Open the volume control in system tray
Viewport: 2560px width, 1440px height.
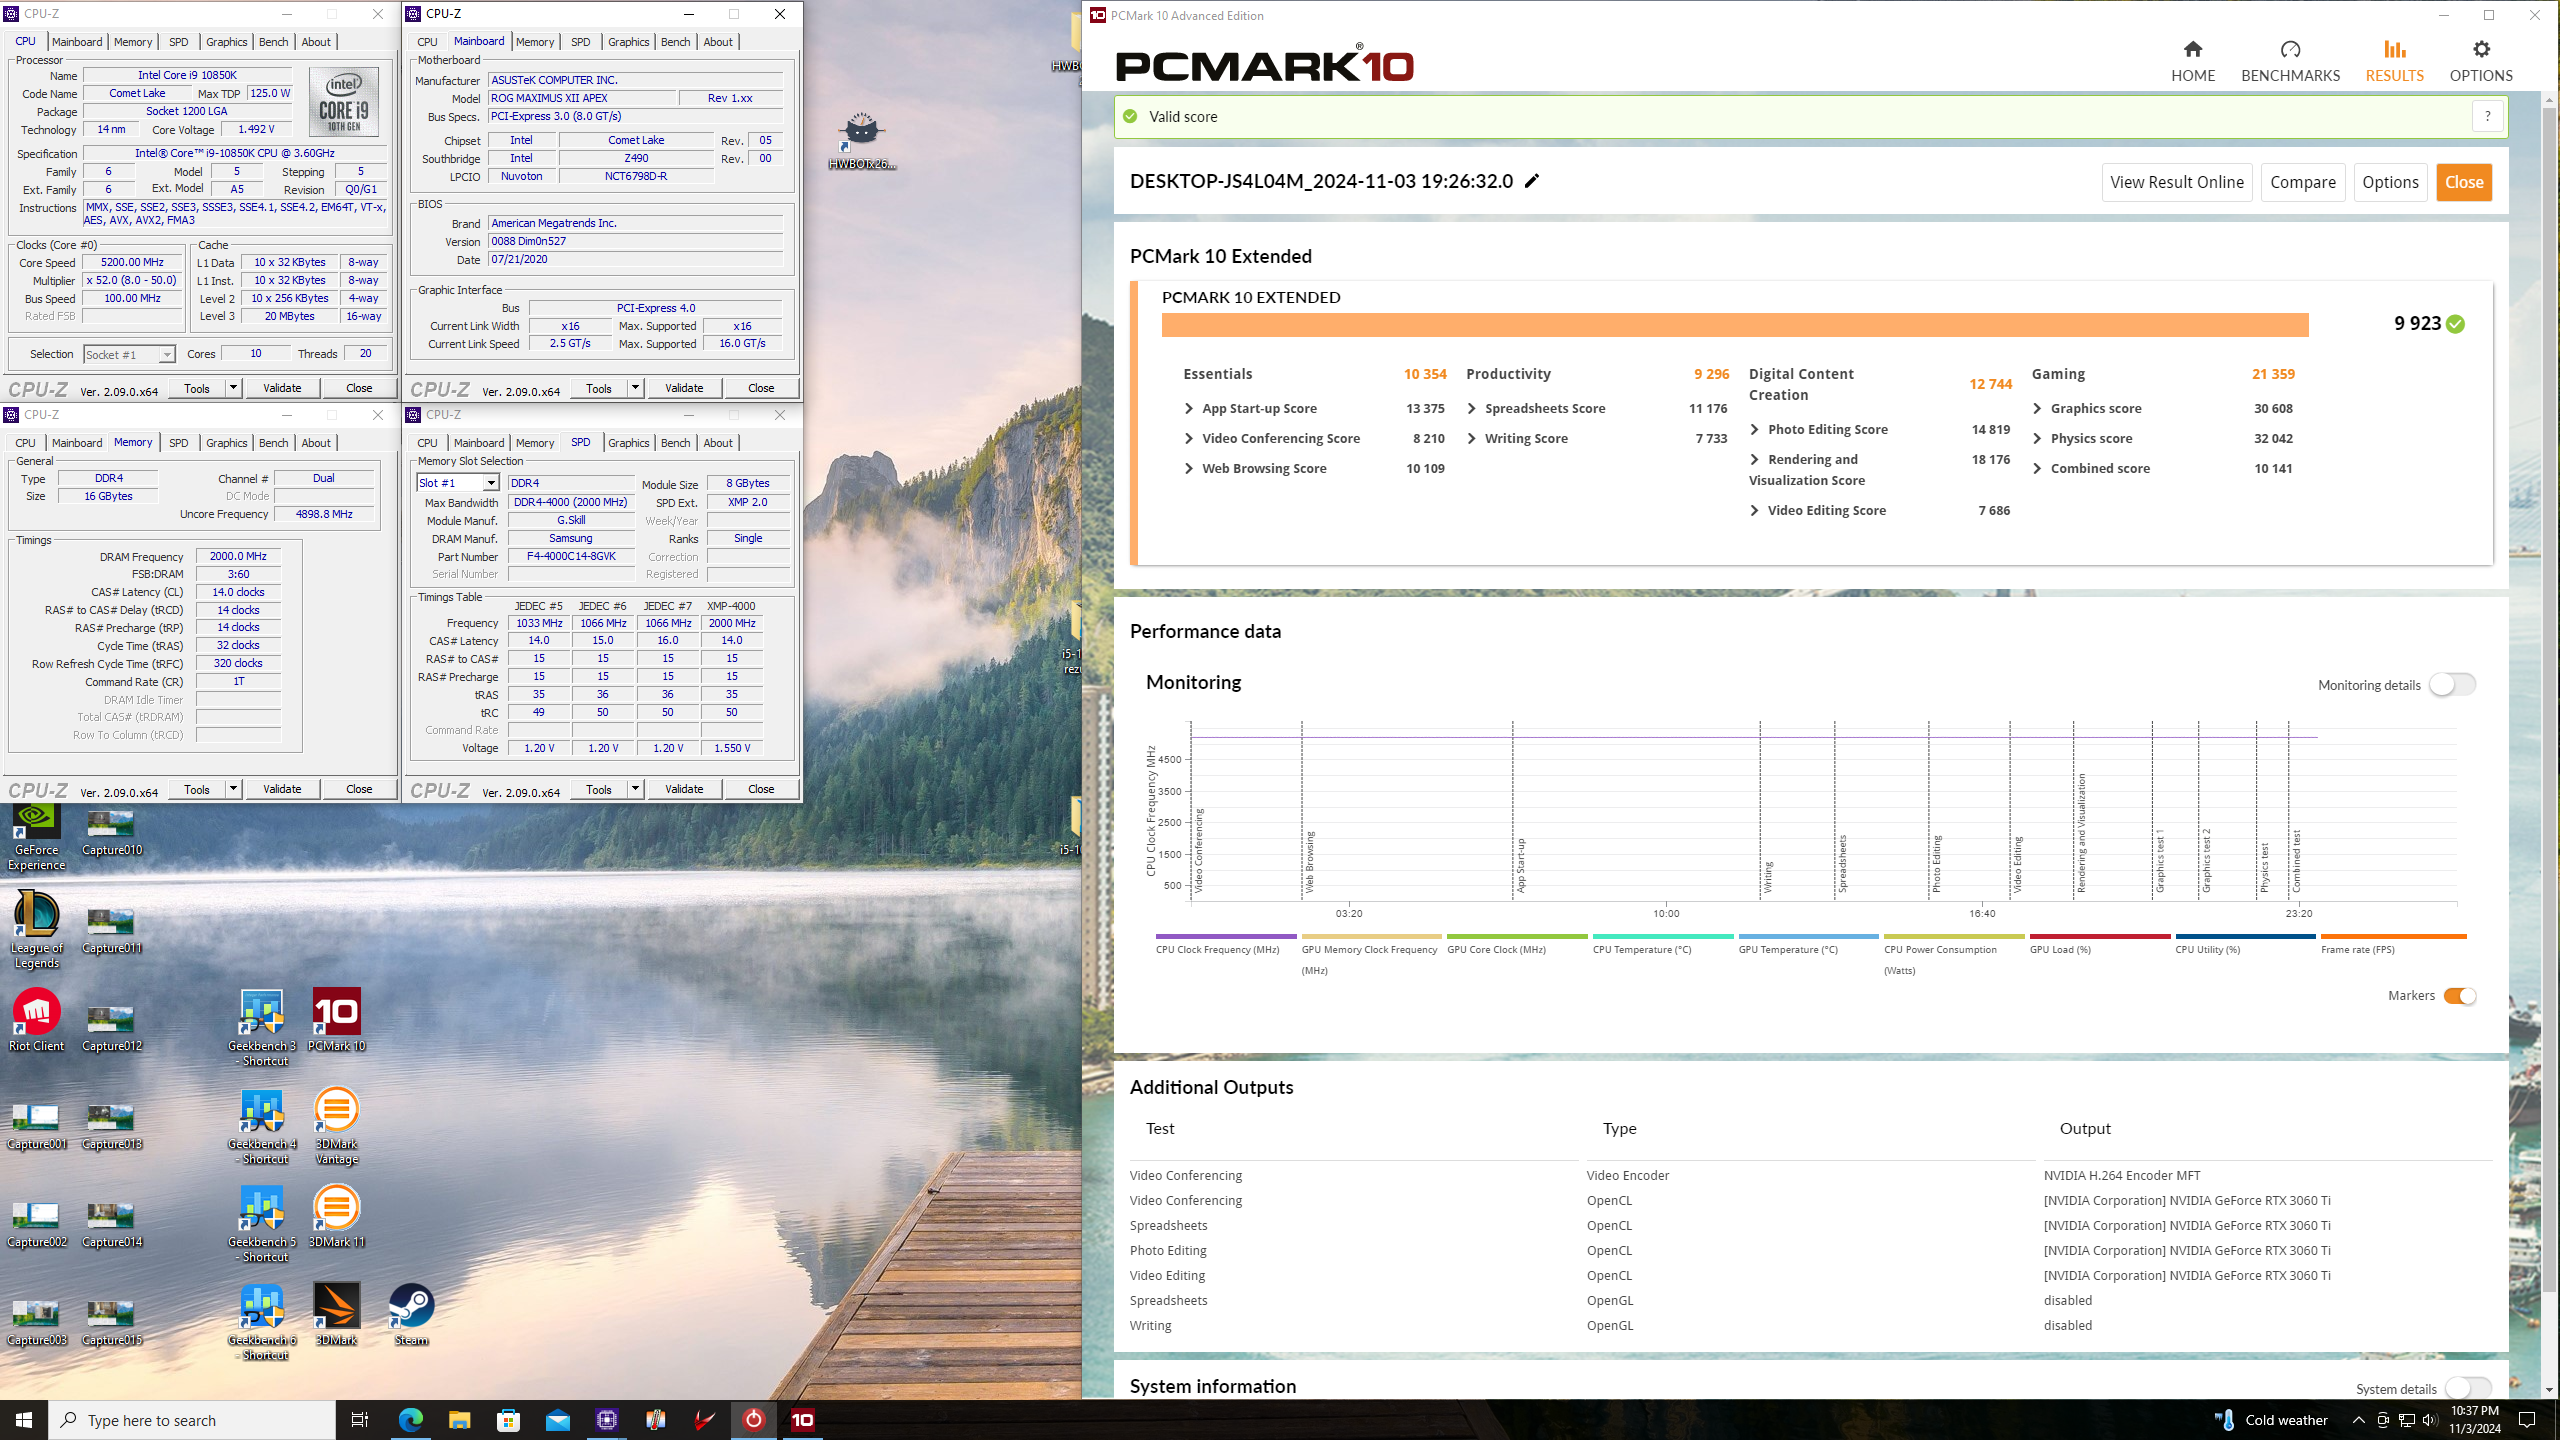(x=2429, y=1420)
